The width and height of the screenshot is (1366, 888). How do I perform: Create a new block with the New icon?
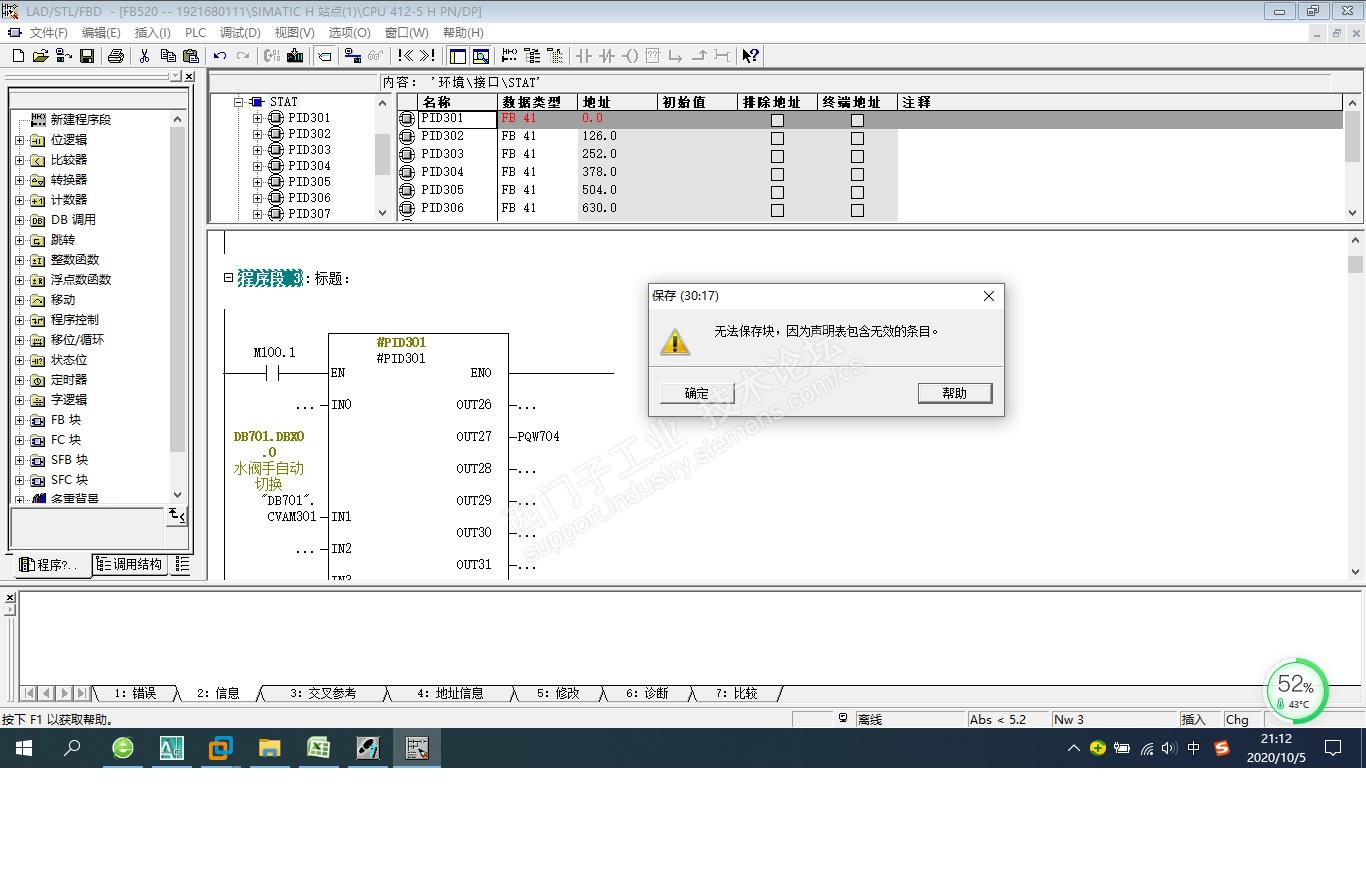coord(18,56)
